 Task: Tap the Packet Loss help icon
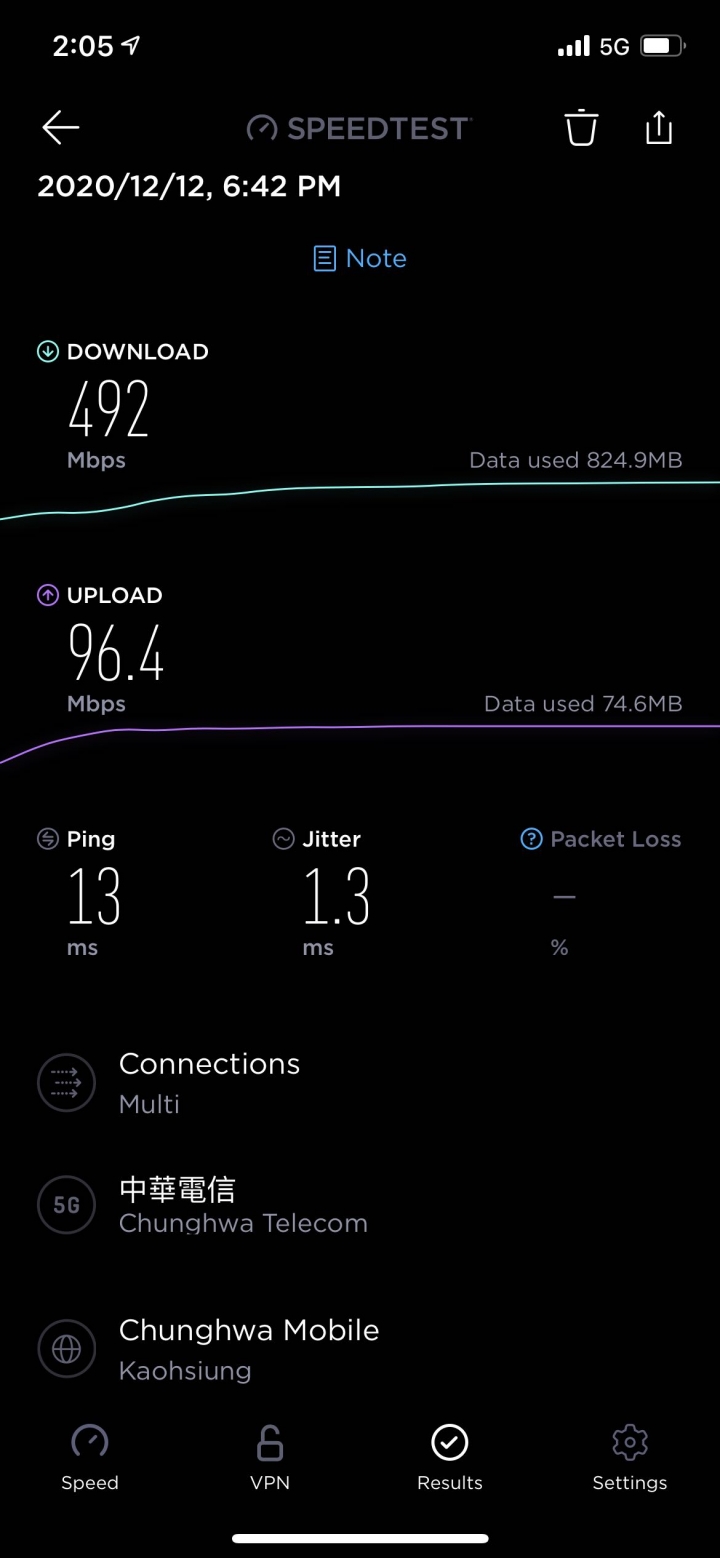531,839
